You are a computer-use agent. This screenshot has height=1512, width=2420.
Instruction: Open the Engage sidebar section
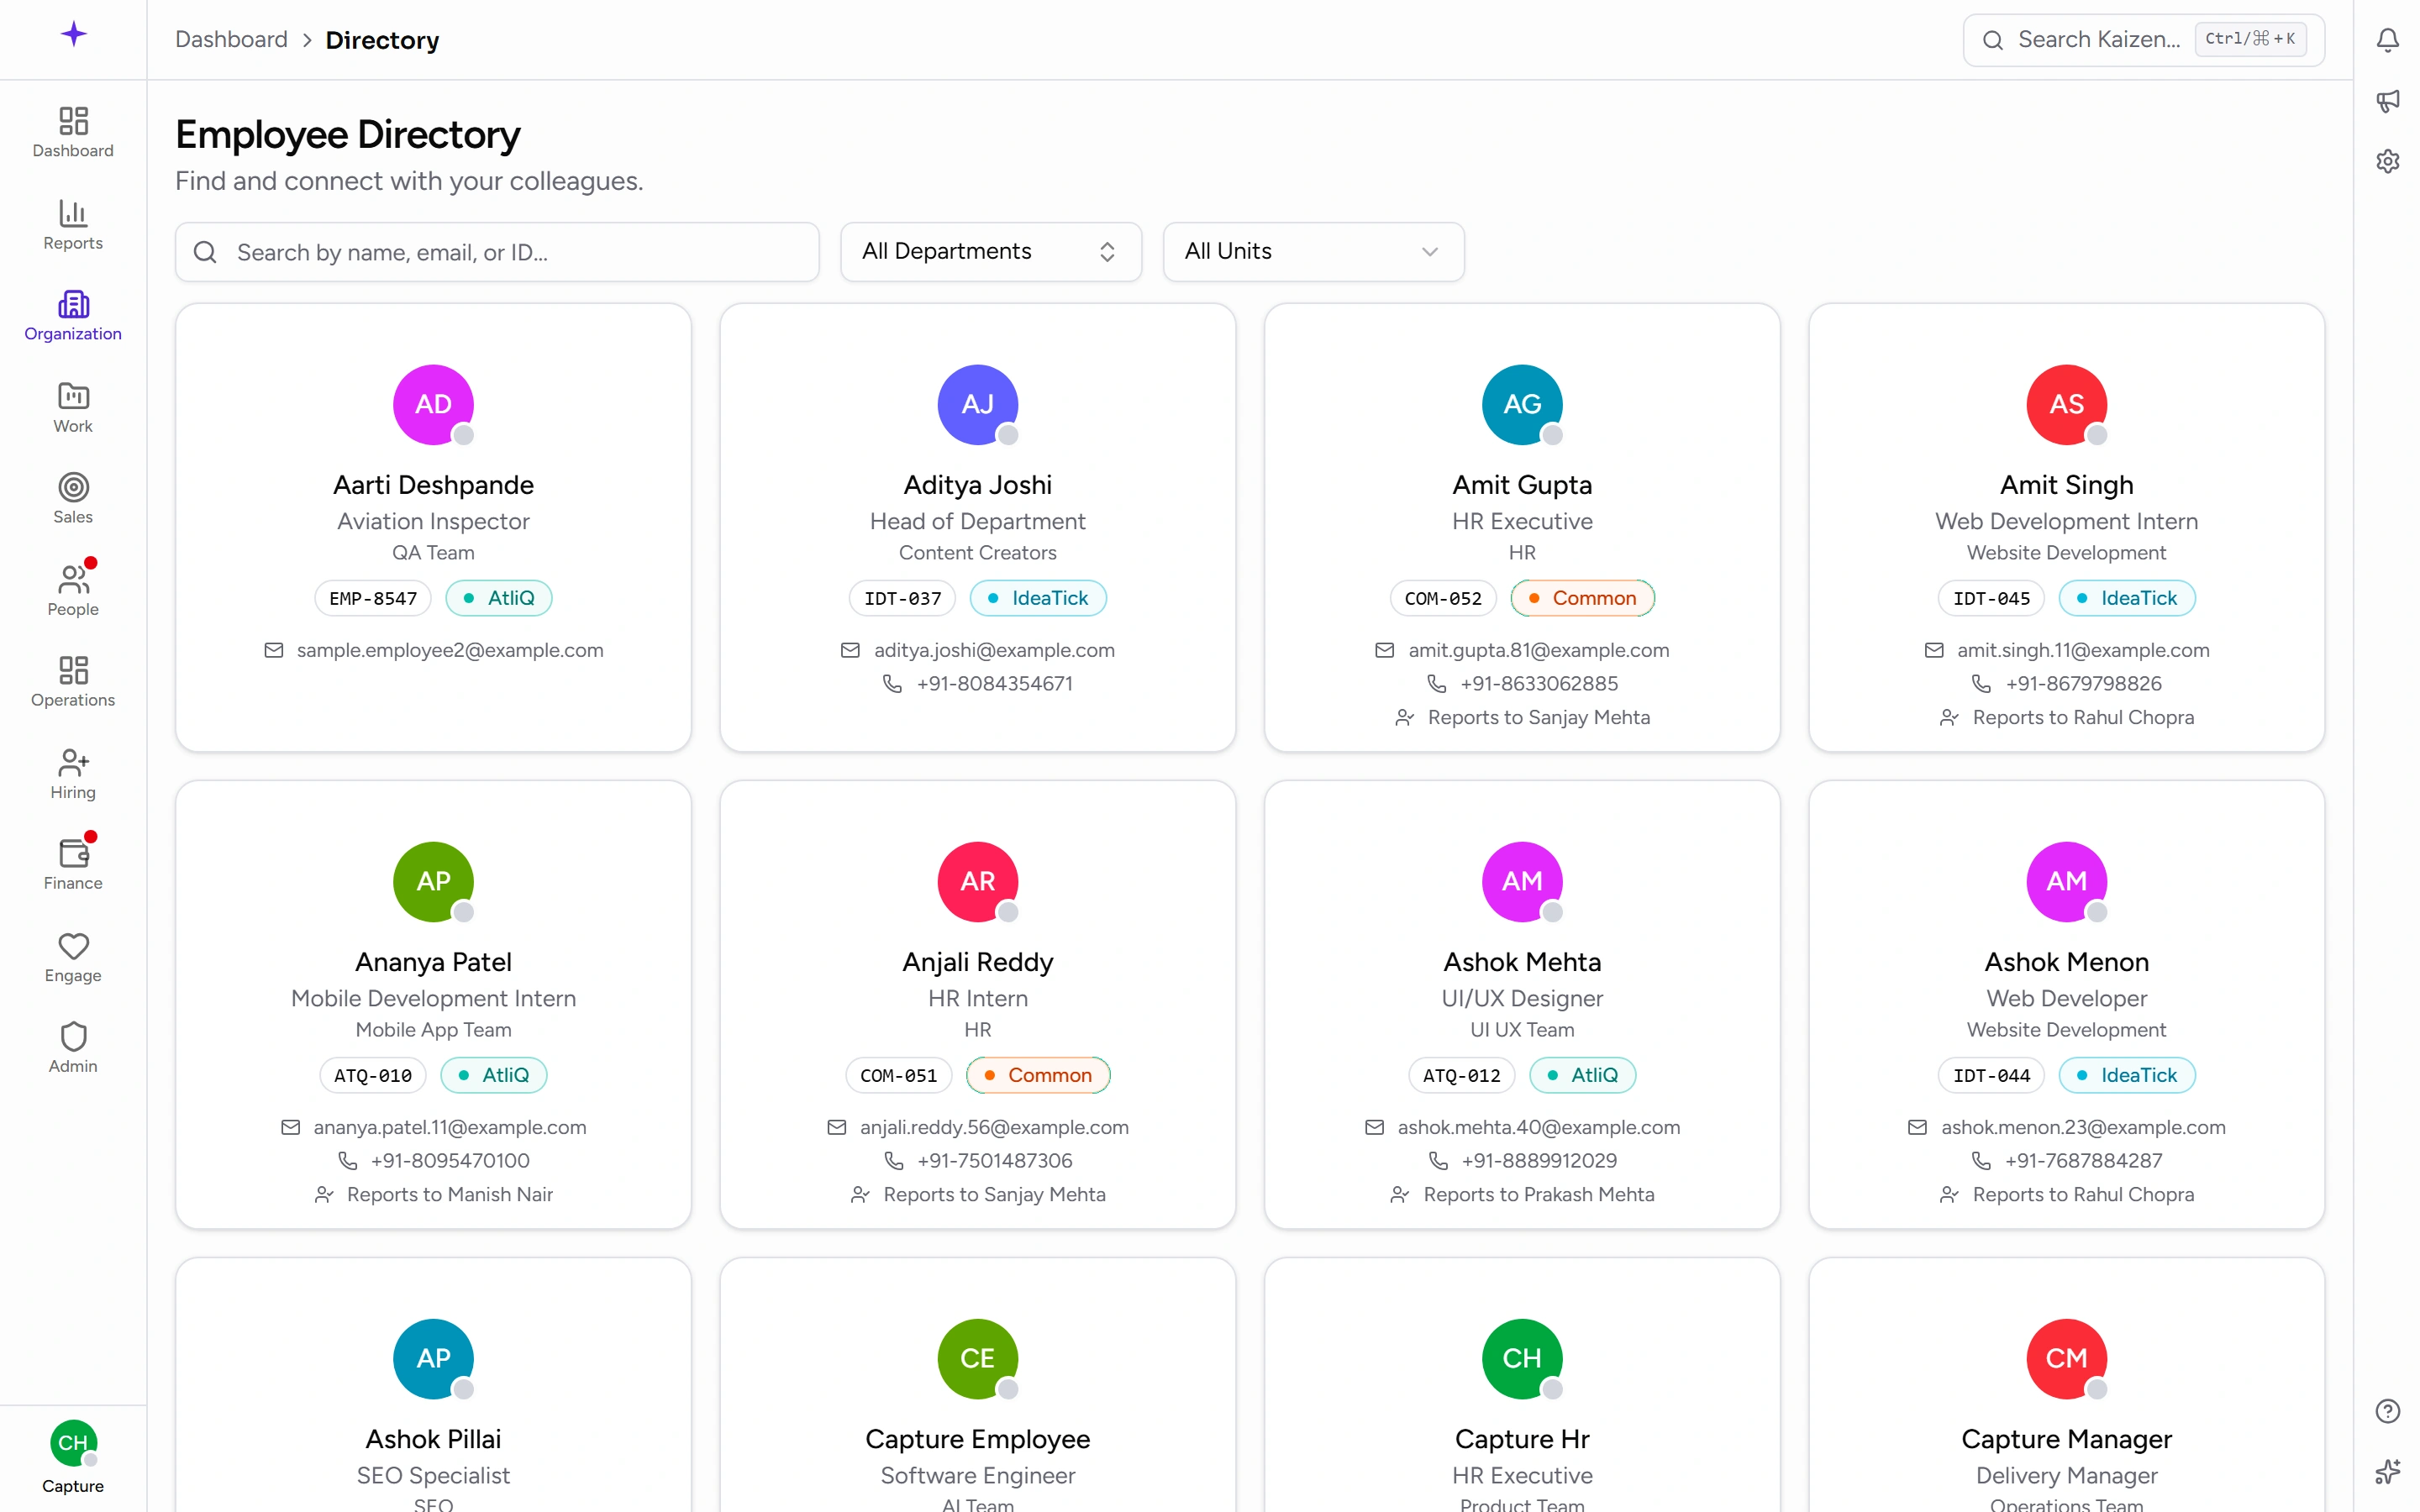point(73,957)
